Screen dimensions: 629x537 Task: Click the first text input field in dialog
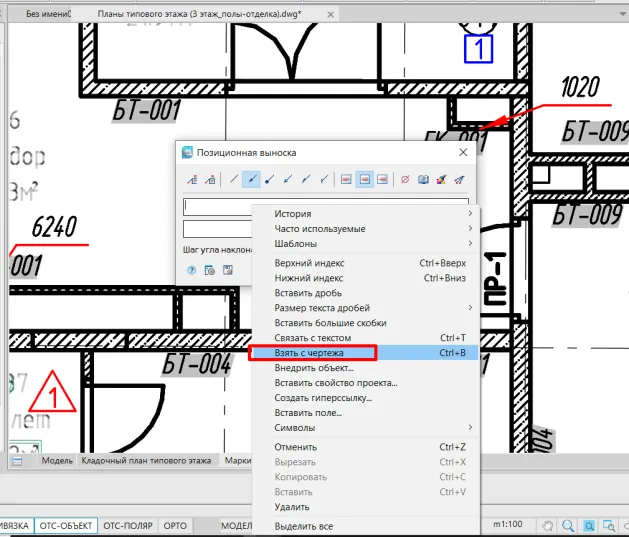217,206
